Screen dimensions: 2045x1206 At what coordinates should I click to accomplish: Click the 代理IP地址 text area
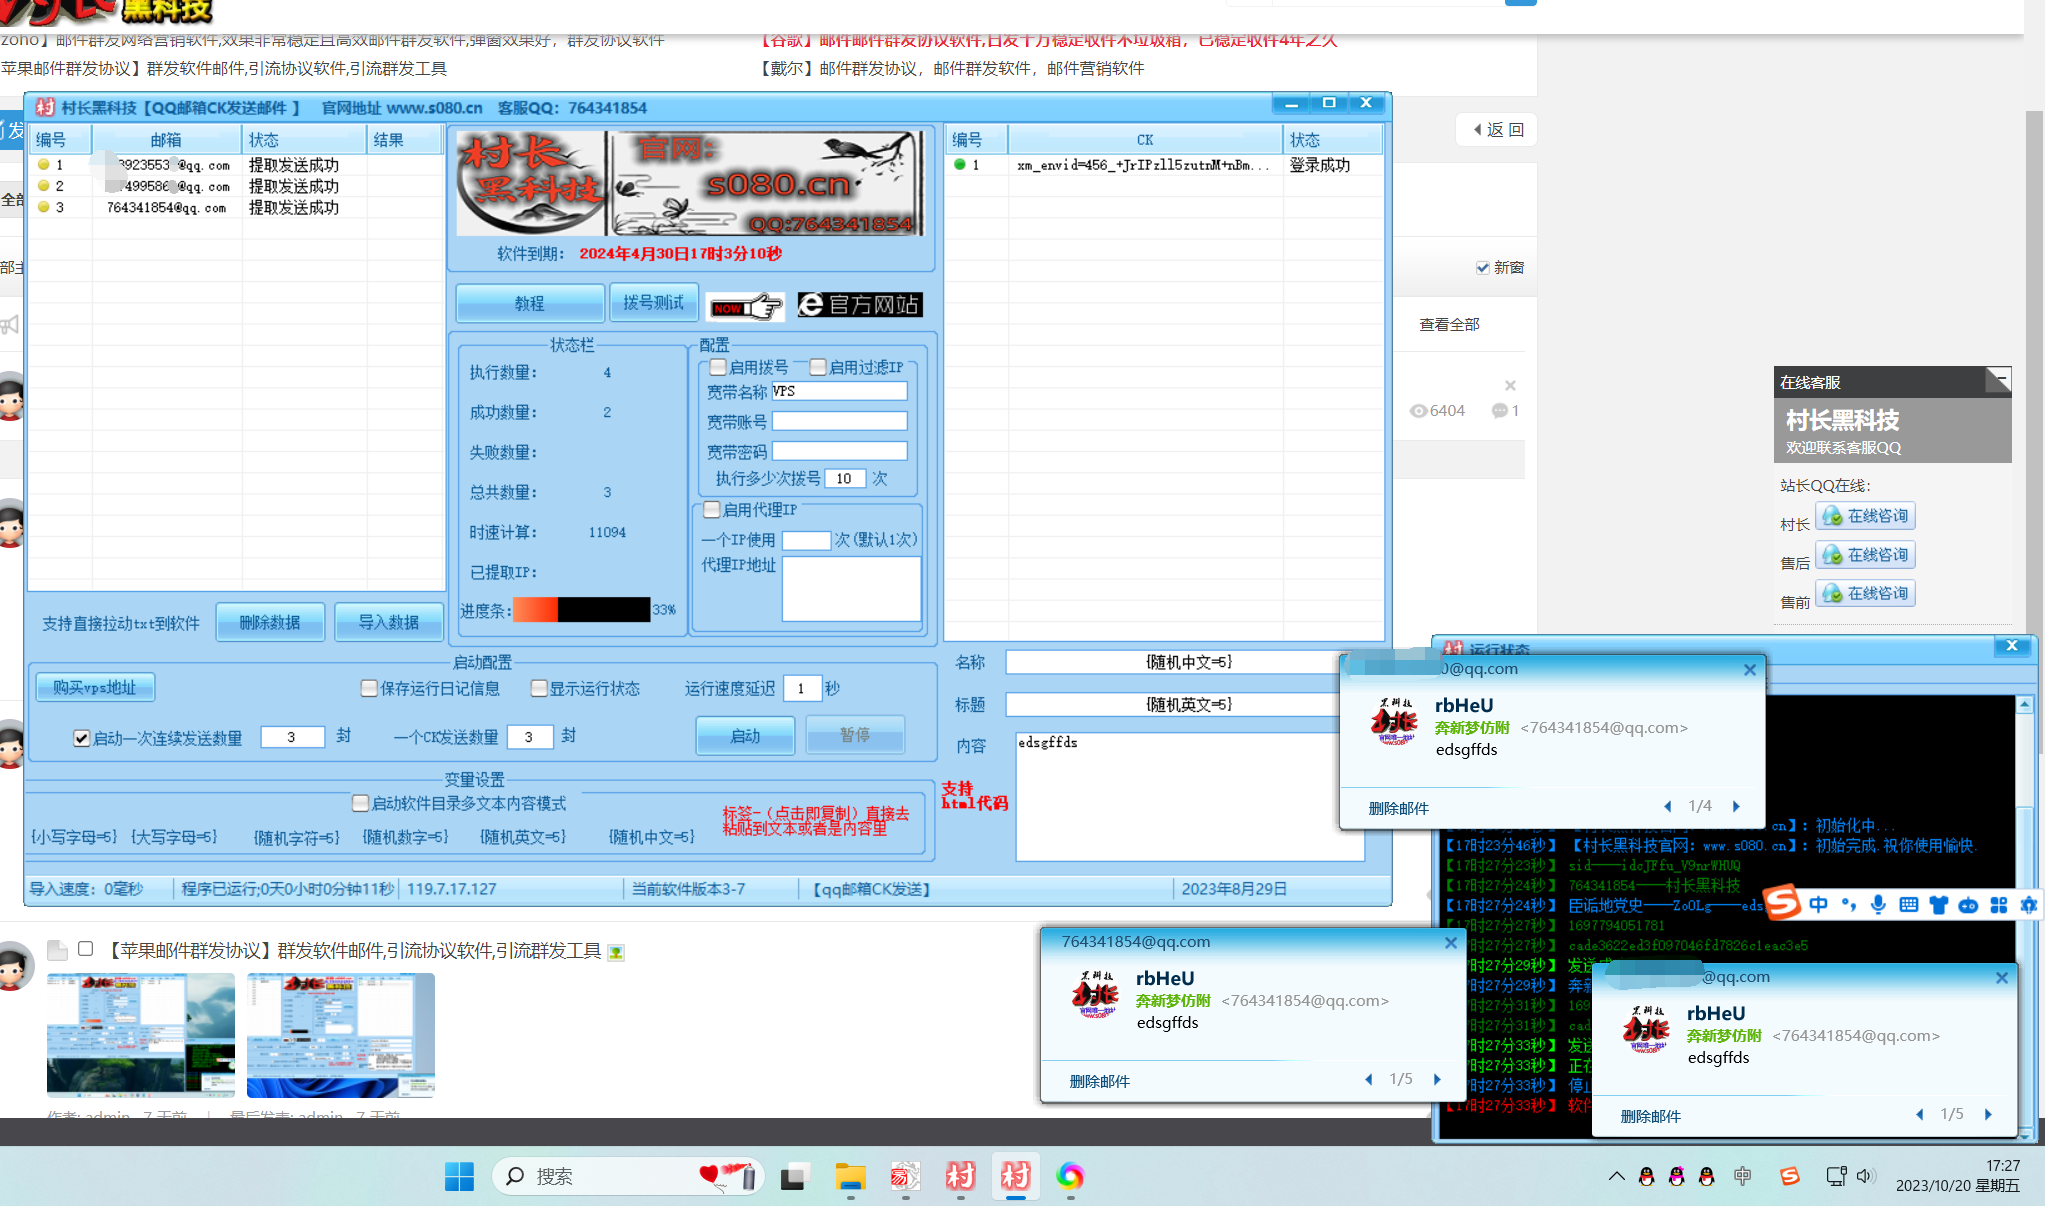tap(851, 589)
